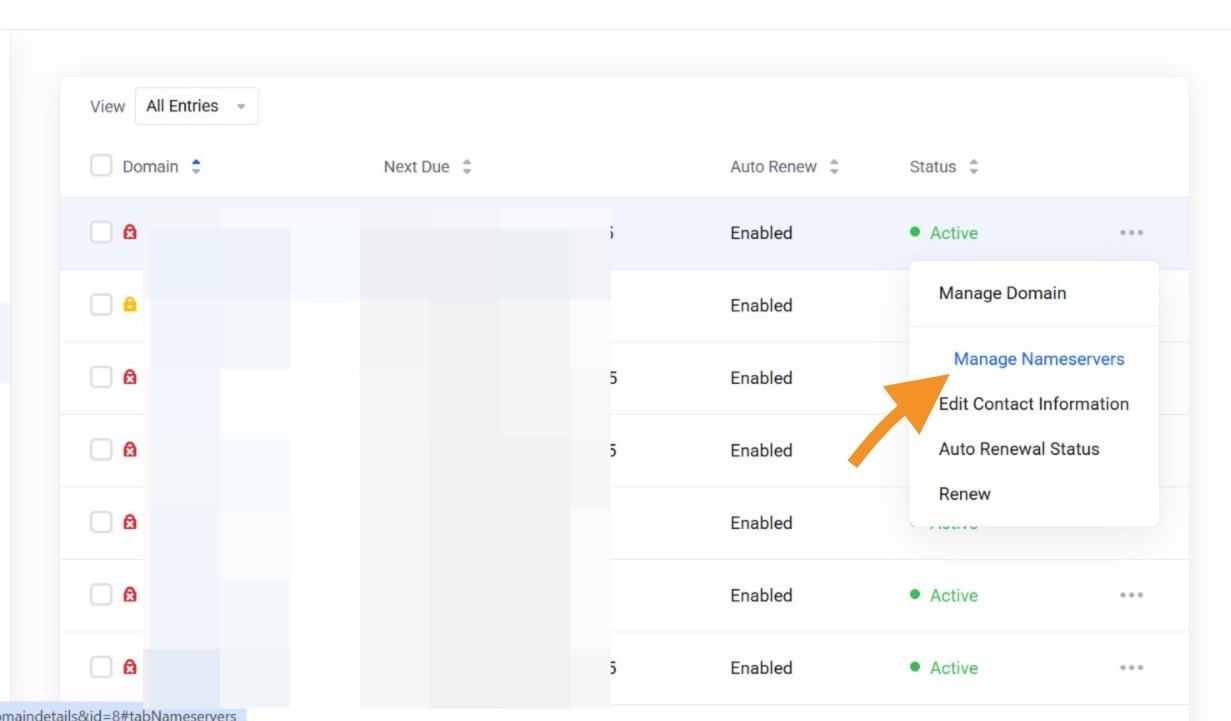This screenshot has width=1231, height=721.
Task: Click the red lock icon in first row
Action: (129, 233)
